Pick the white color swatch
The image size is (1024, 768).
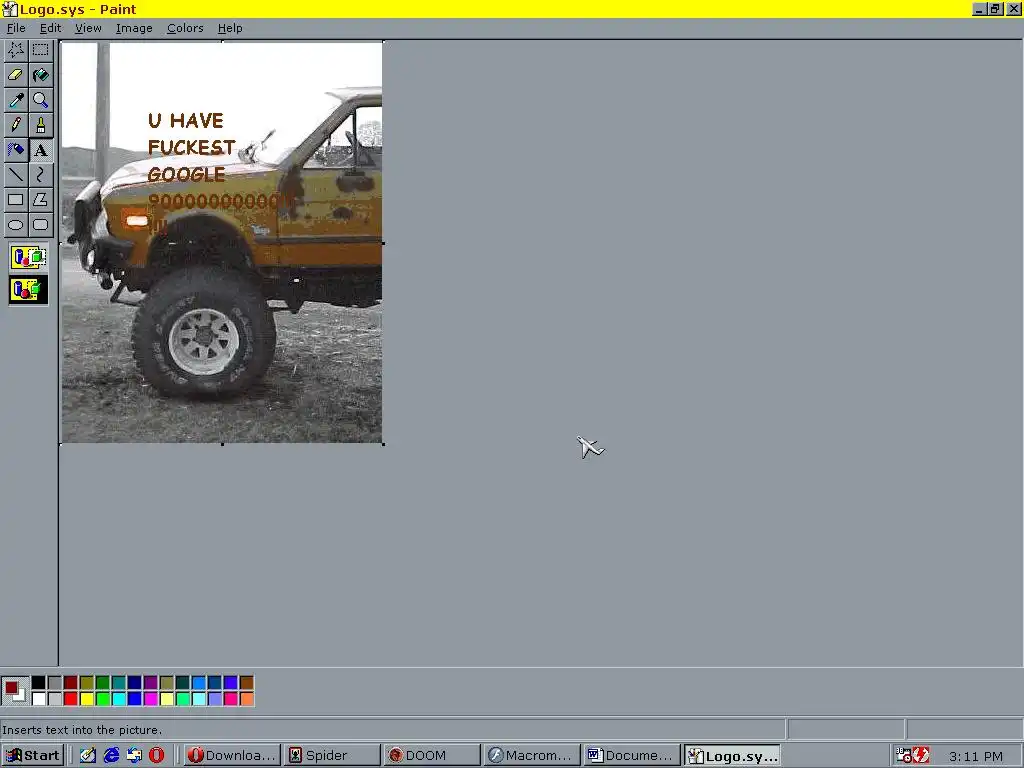[39, 699]
